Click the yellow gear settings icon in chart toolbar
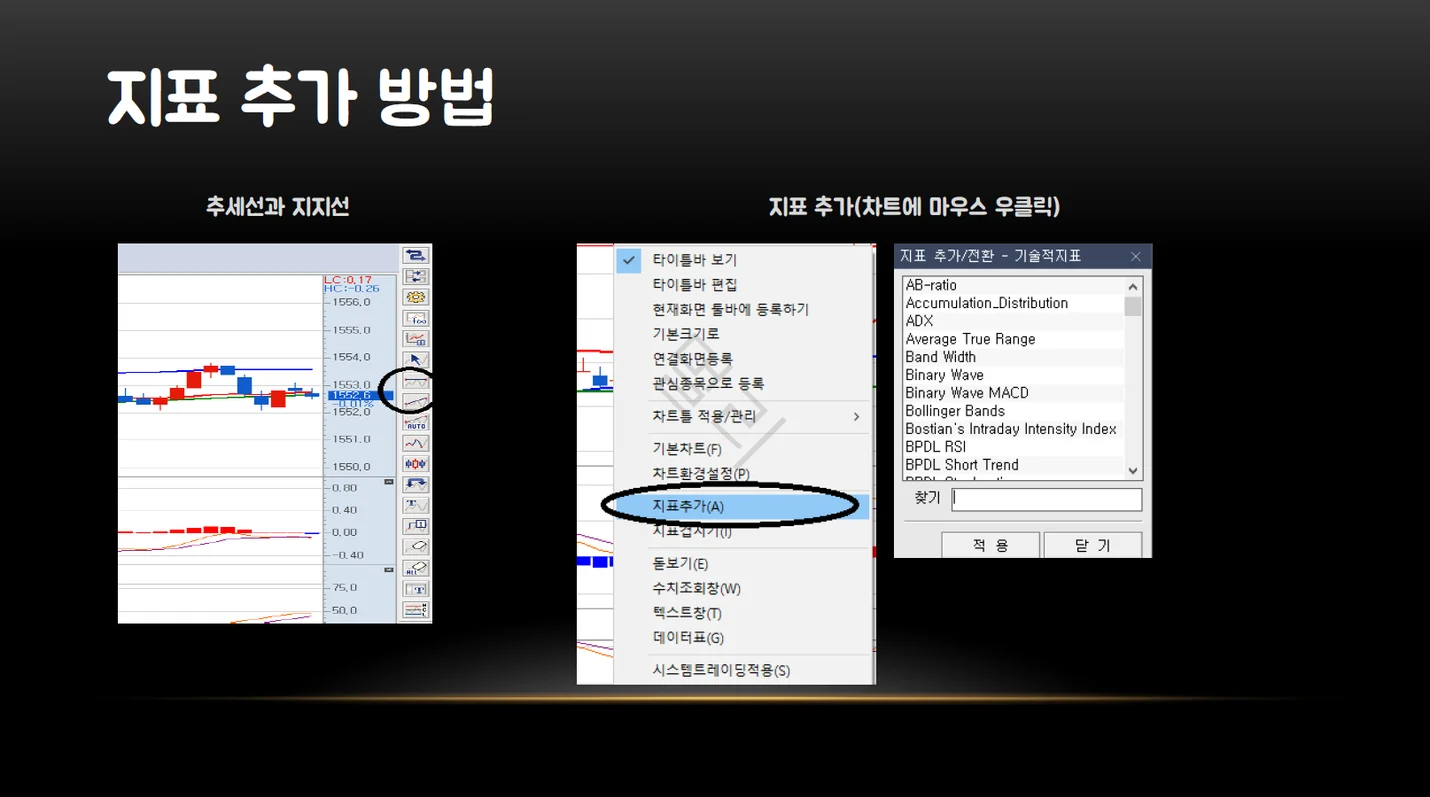 tap(416, 297)
